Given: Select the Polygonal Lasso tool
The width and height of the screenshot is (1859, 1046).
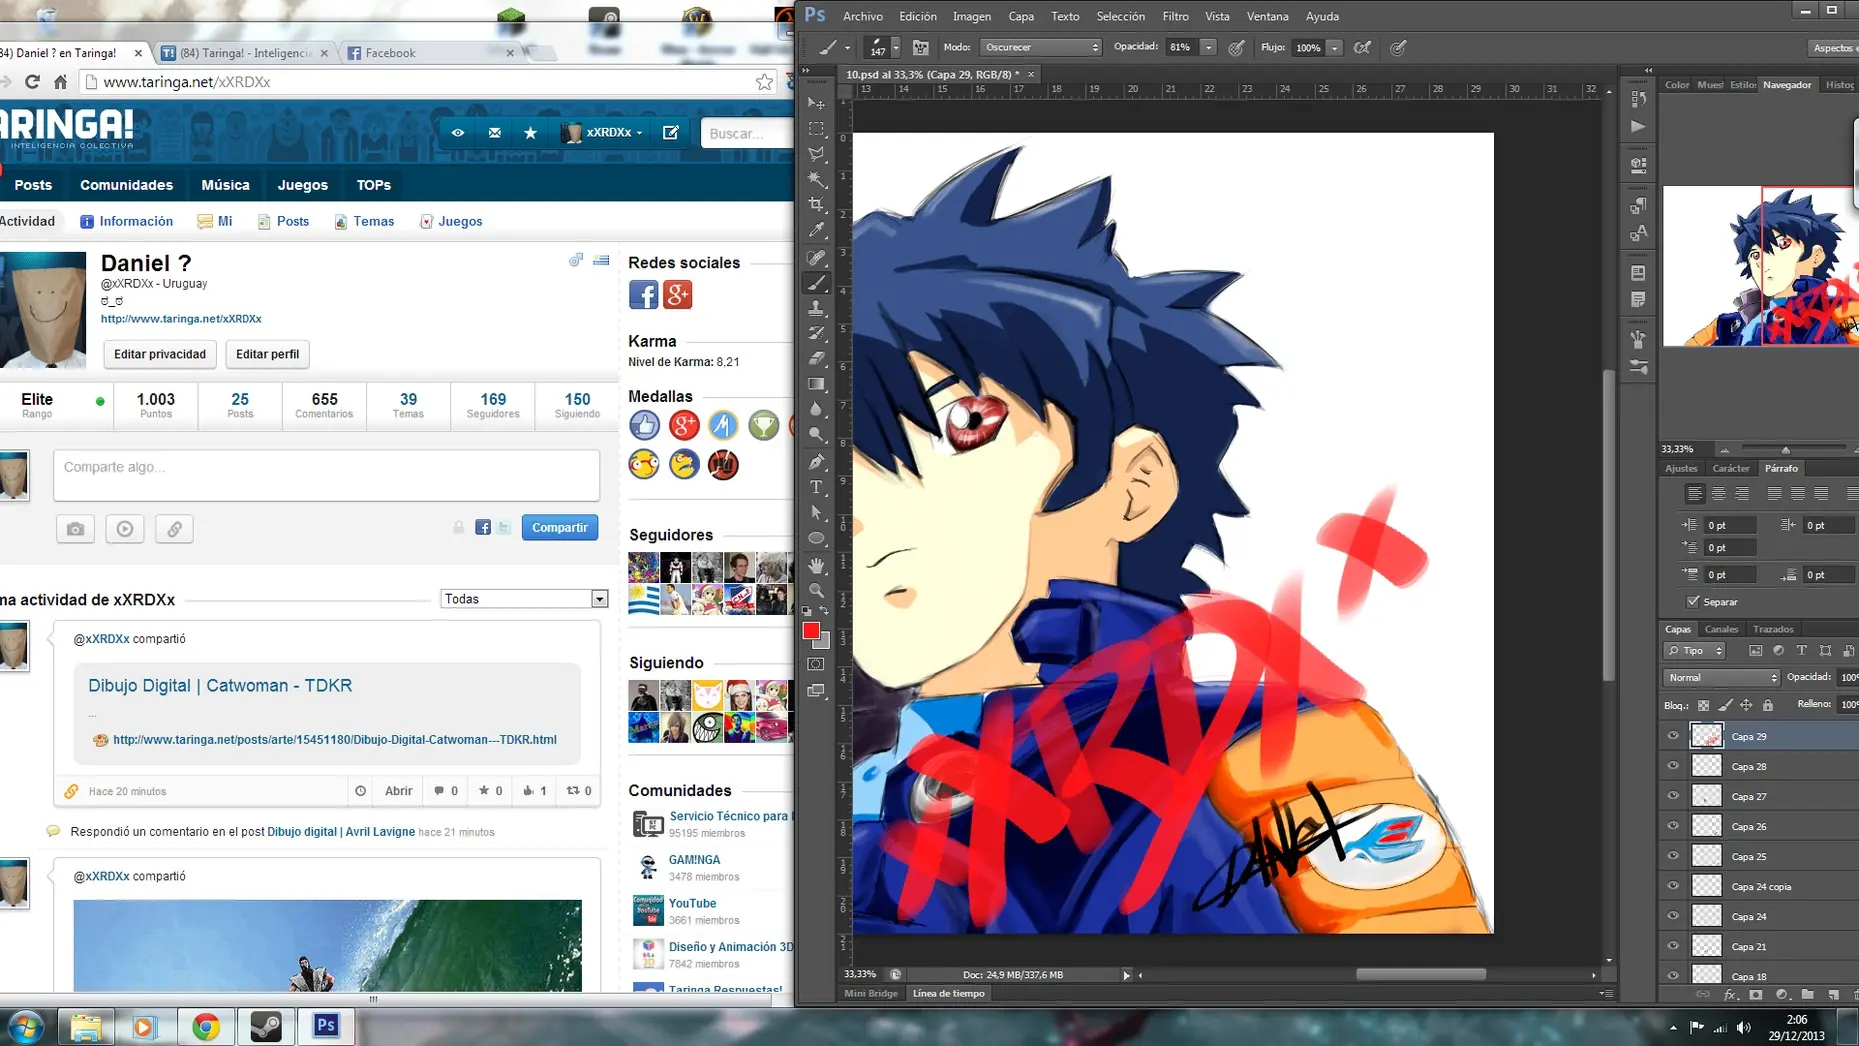Looking at the screenshot, I should 817,155.
